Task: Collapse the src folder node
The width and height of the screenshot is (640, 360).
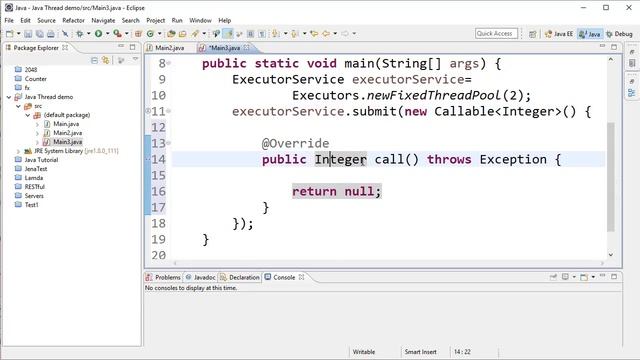Action: (x=18, y=106)
